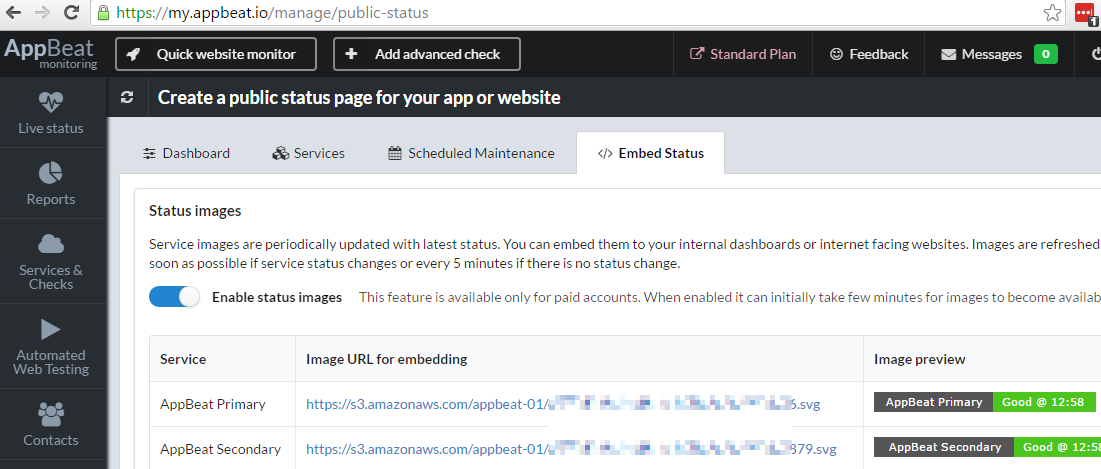Open Reports pie chart icon

[51, 173]
